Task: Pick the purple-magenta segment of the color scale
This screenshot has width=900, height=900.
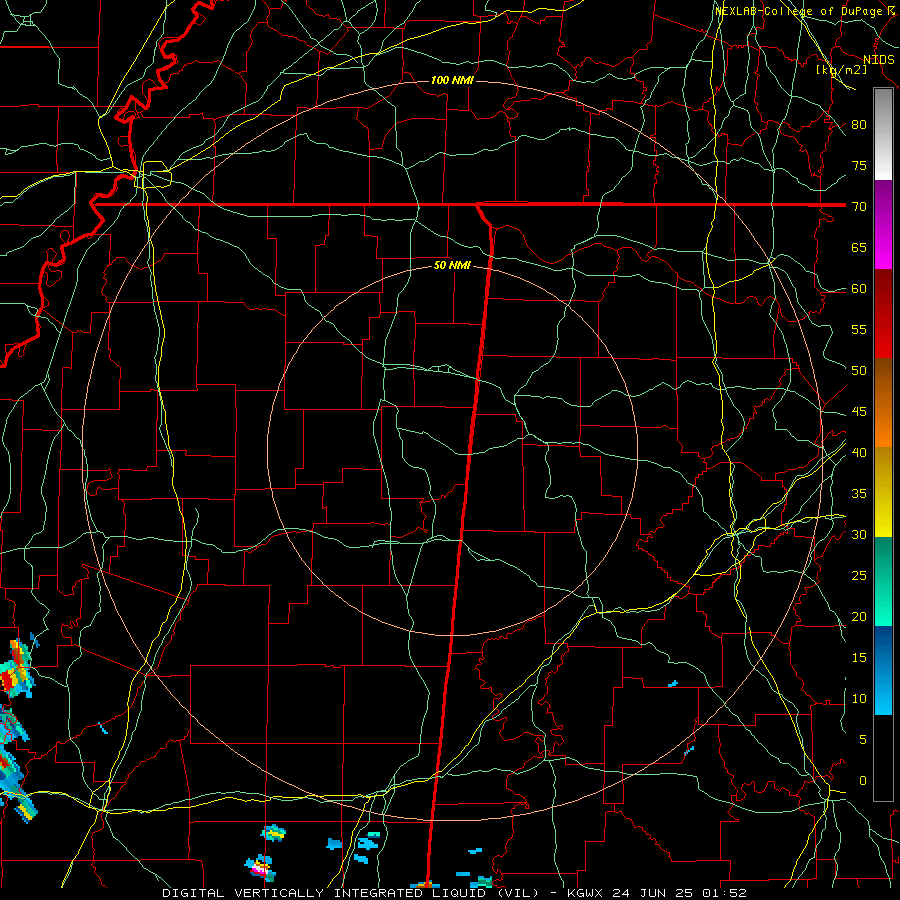Action: [x=883, y=224]
